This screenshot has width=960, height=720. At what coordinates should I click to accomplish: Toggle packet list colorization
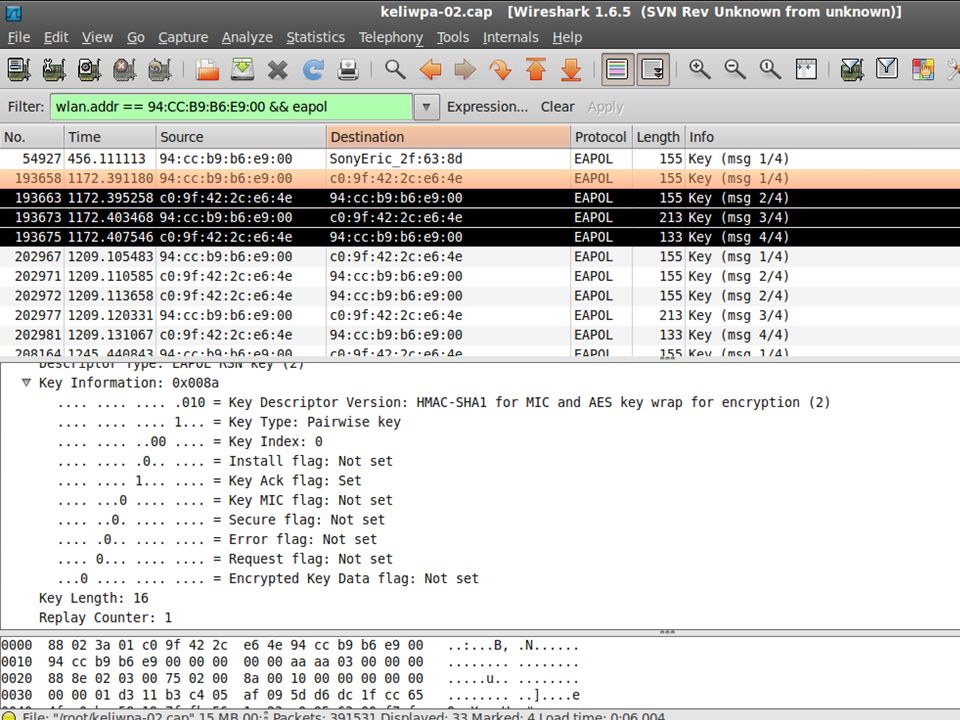(618, 69)
